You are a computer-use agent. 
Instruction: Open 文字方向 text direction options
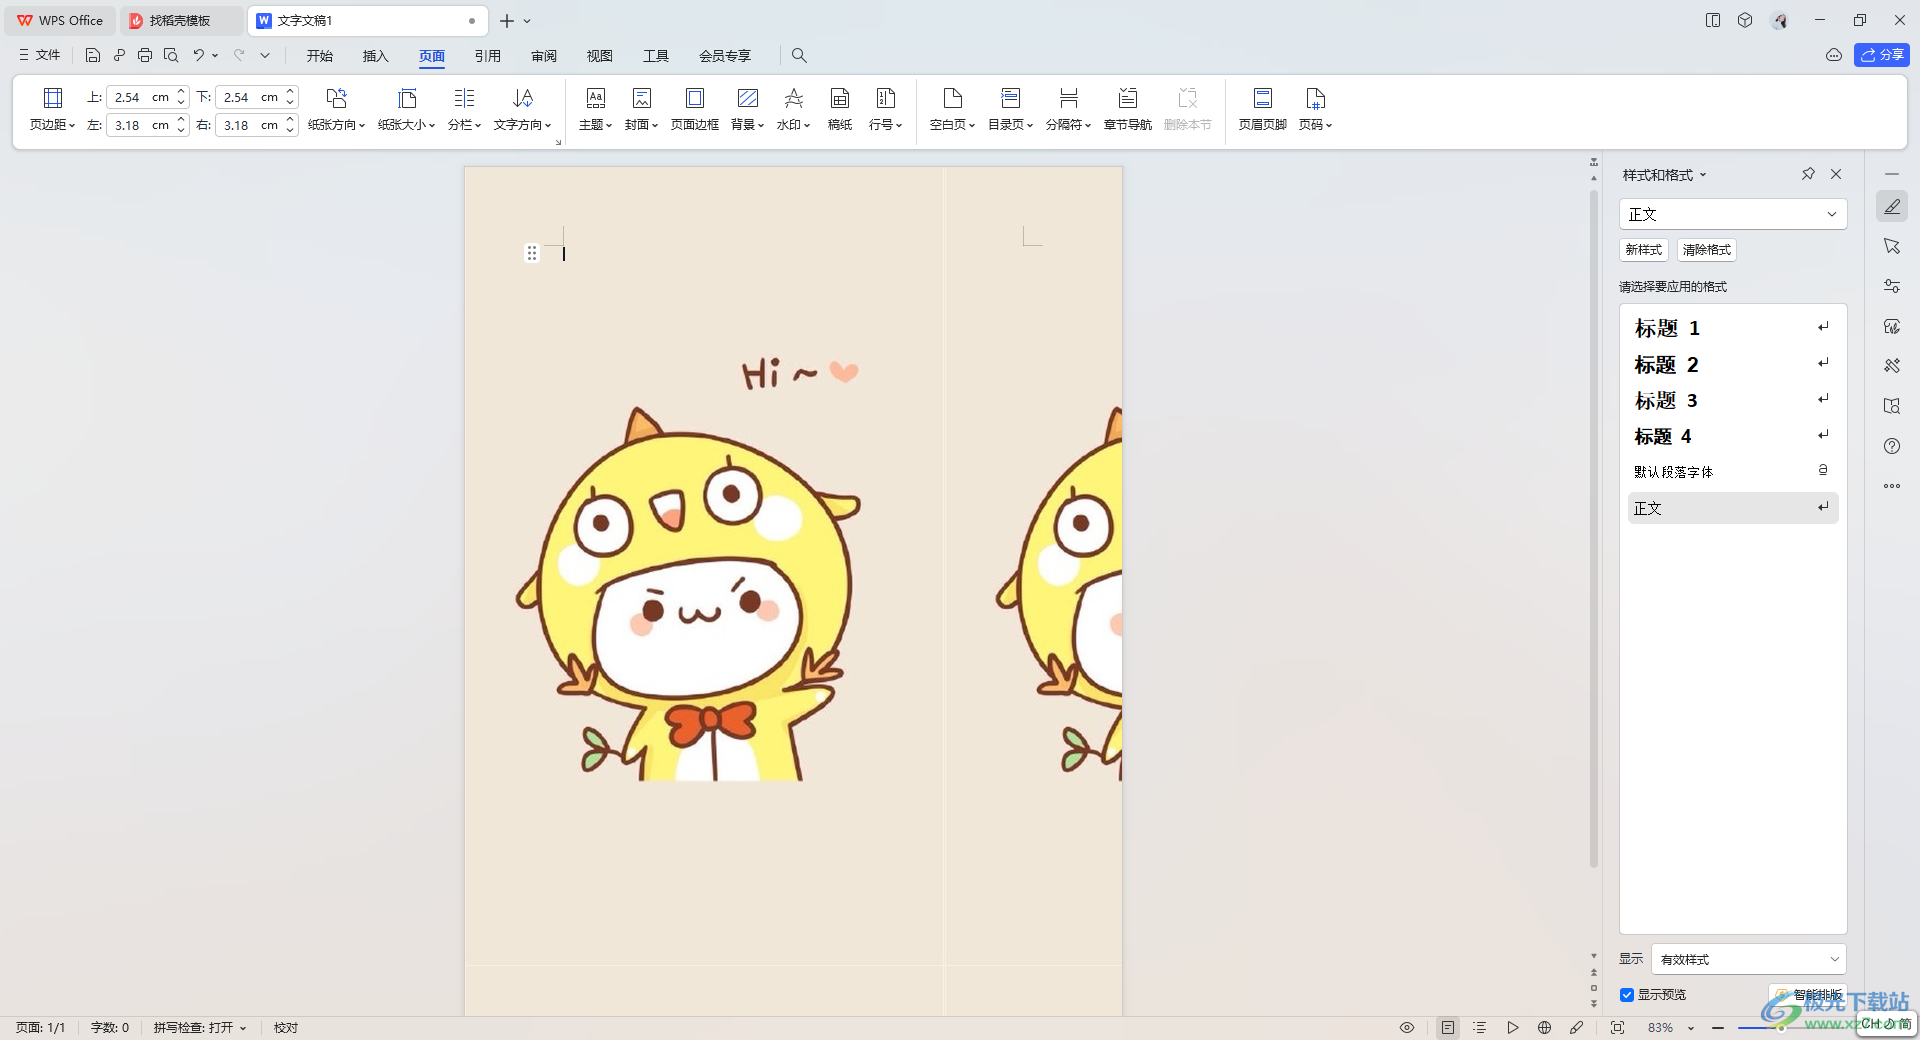[x=522, y=109]
